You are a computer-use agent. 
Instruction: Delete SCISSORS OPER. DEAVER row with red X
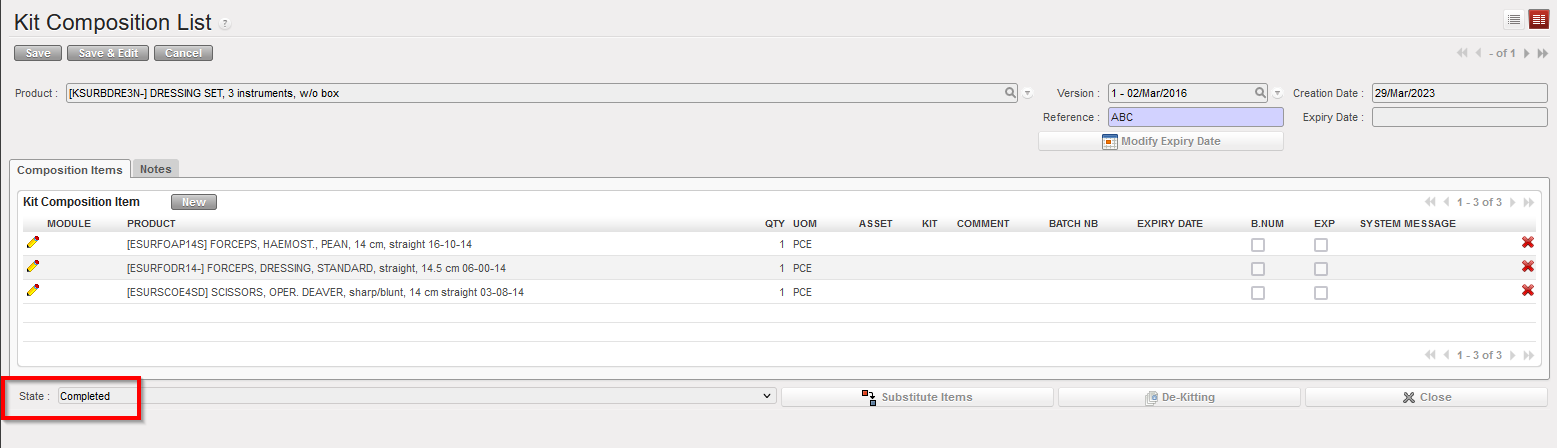(1527, 291)
